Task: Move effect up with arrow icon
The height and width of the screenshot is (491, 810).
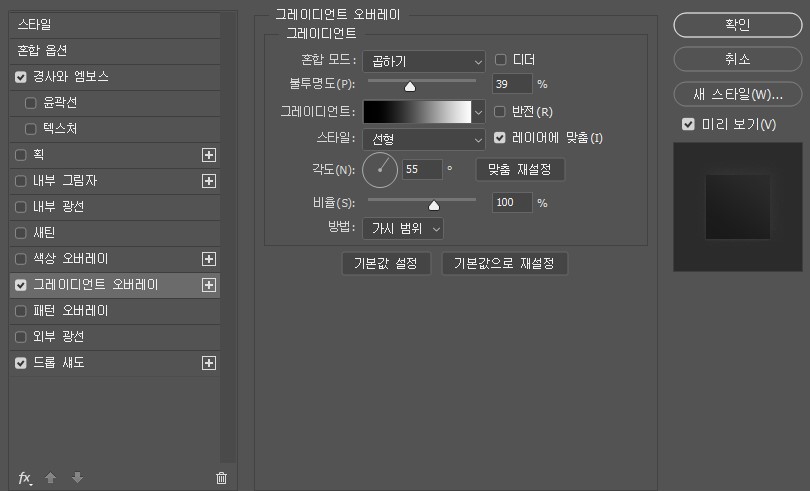Action: pos(51,478)
